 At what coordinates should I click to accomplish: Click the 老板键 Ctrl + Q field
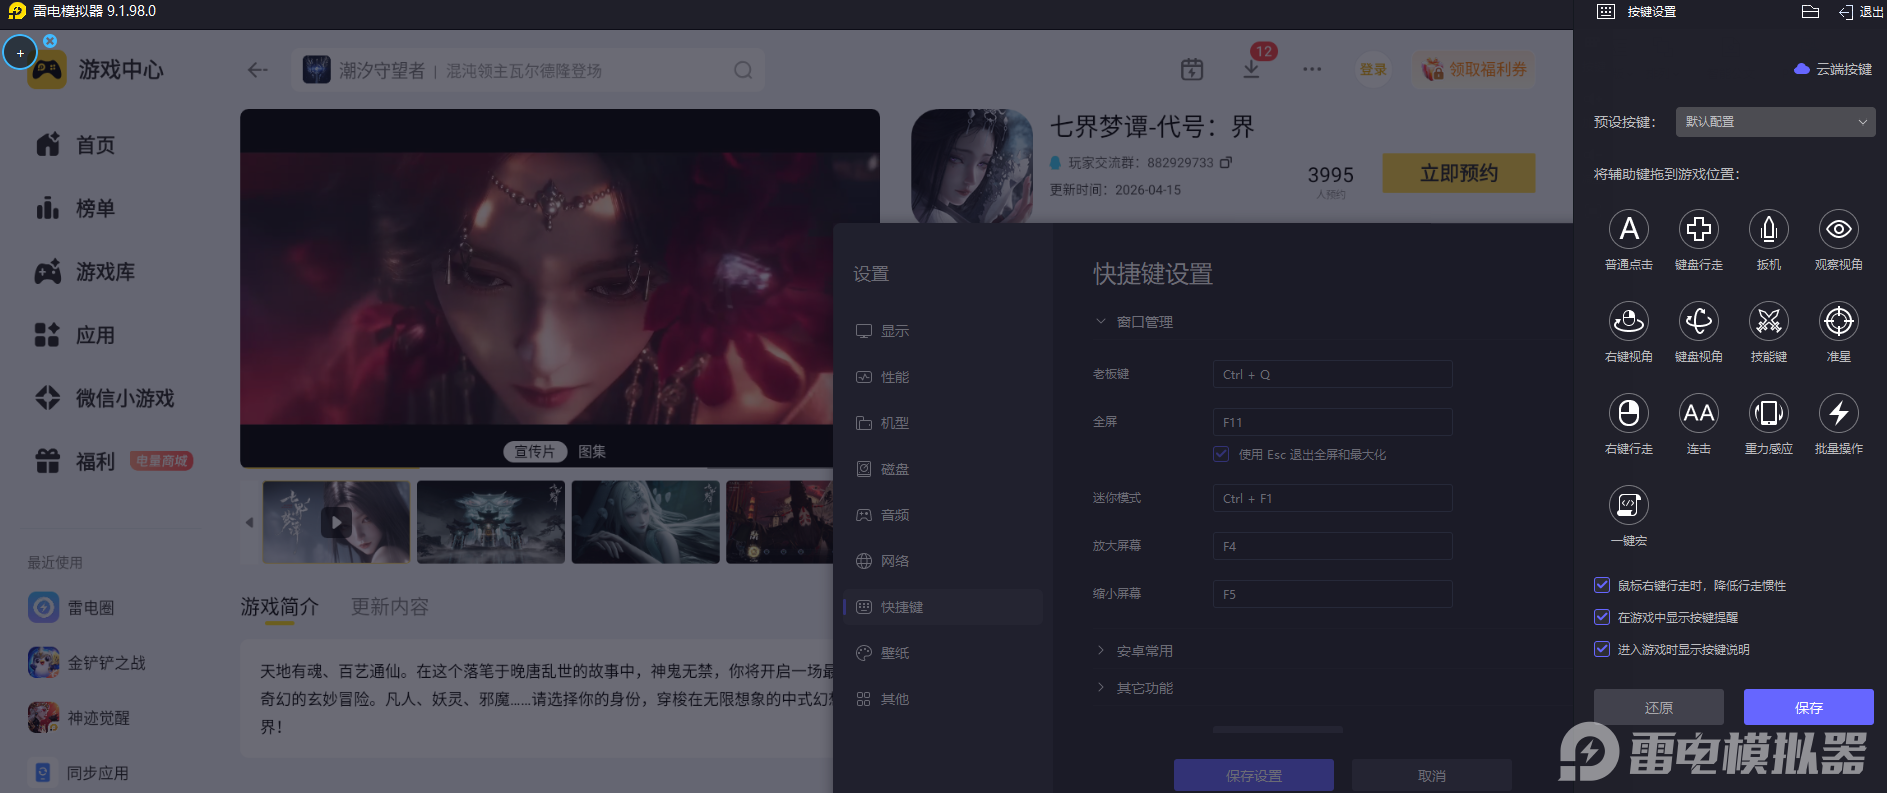[x=1332, y=374]
